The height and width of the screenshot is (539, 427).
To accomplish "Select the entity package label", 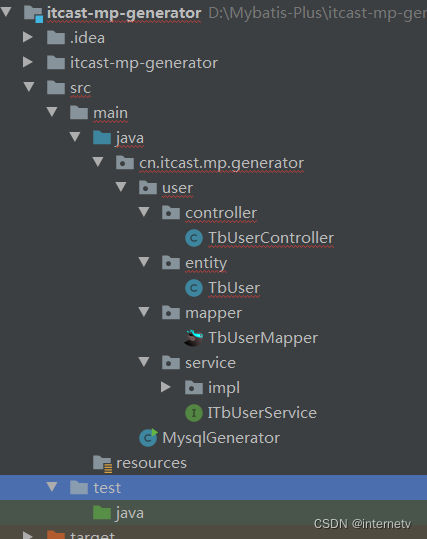I will click(206, 263).
